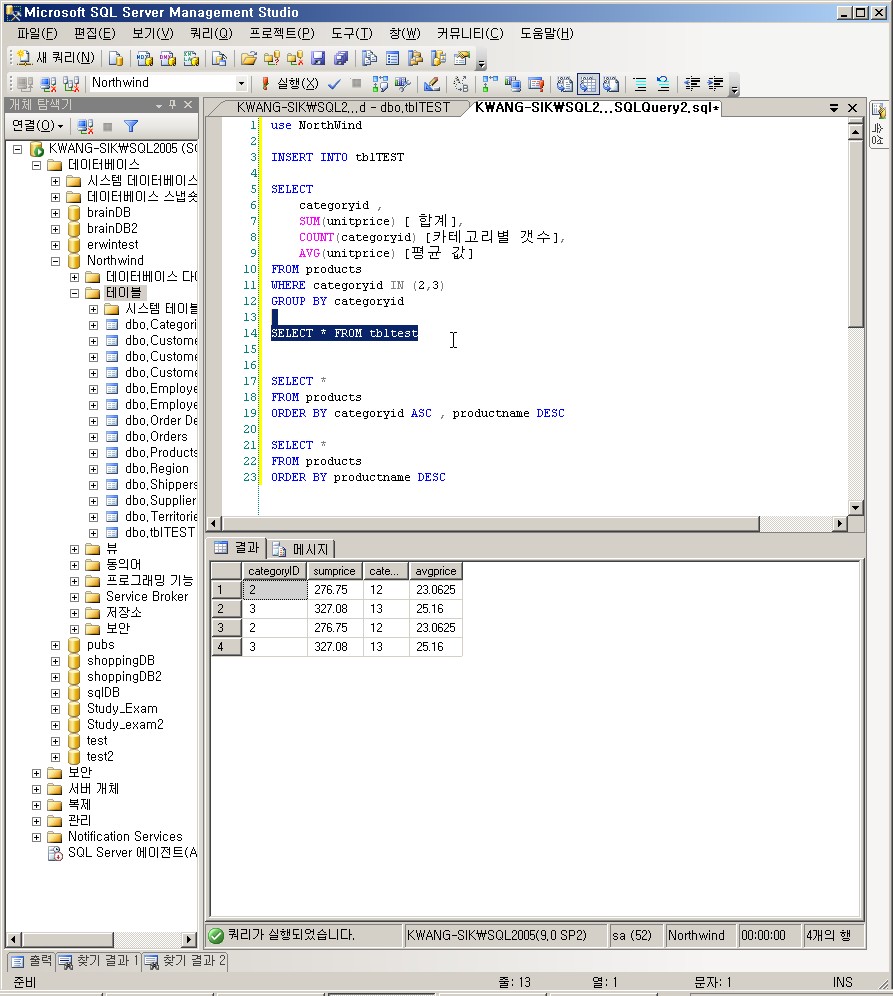Click Decrease Indent toolbar icon
893x996 pixels.
point(692,83)
